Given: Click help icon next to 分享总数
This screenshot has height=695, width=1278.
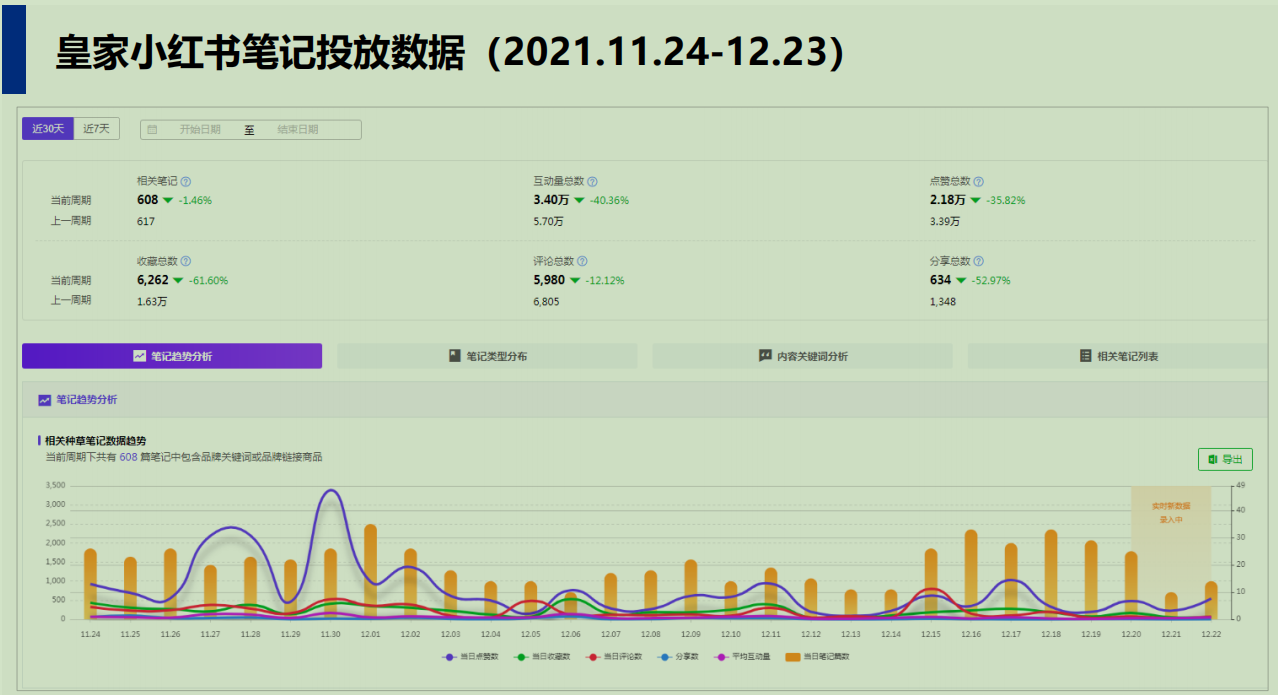Looking at the screenshot, I should tap(978, 262).
